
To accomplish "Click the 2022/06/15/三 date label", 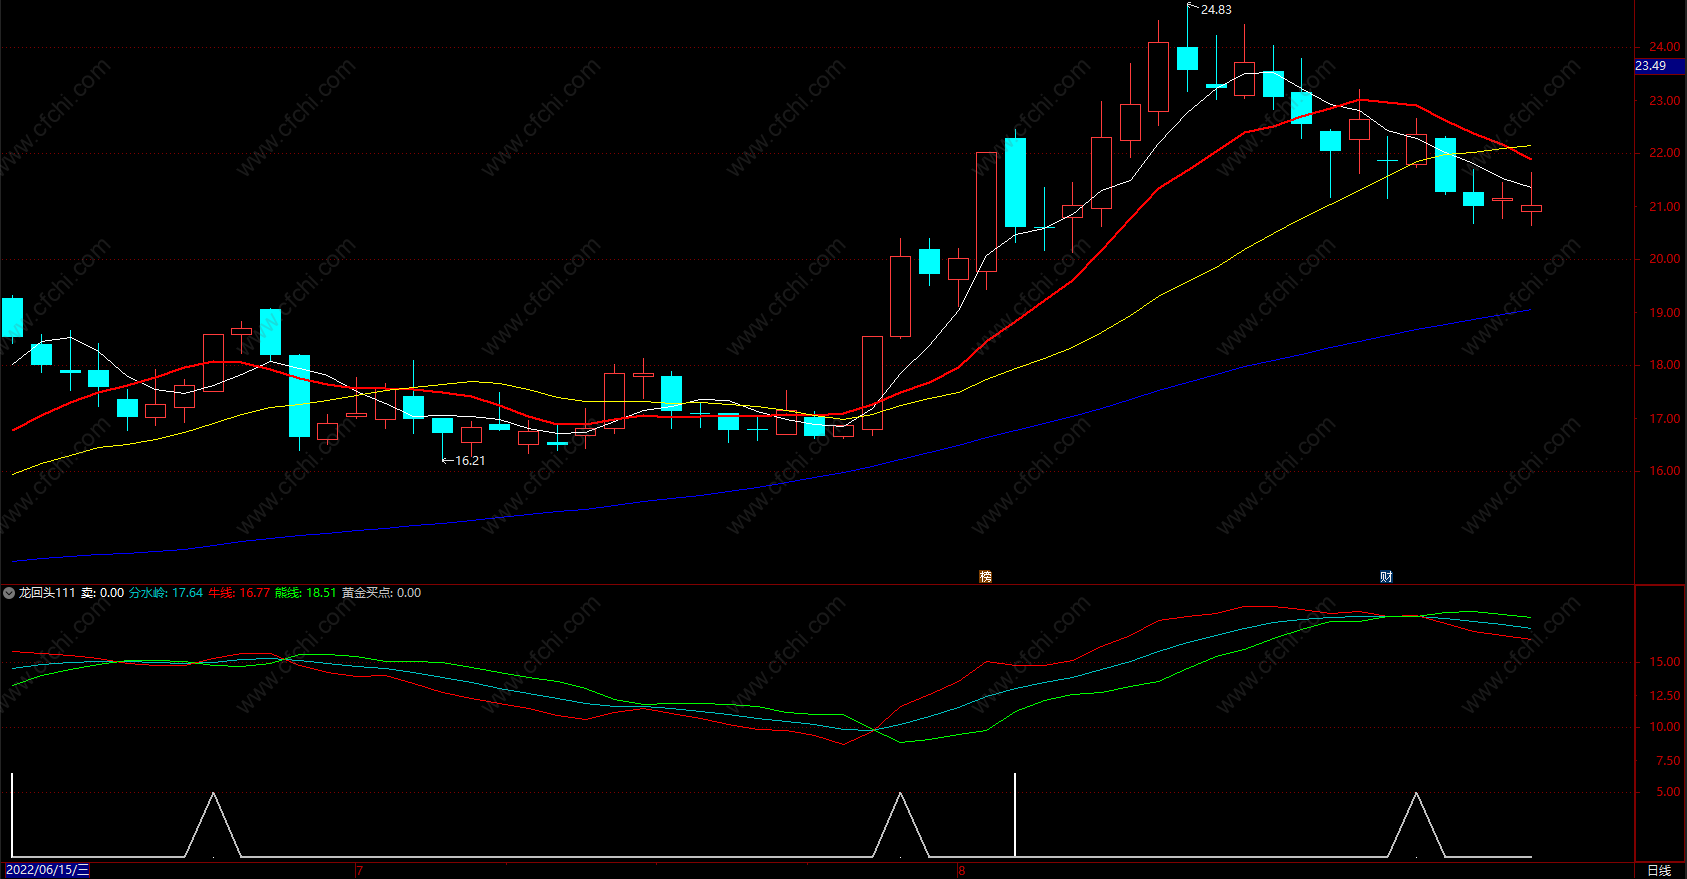I will pos(47,870).
